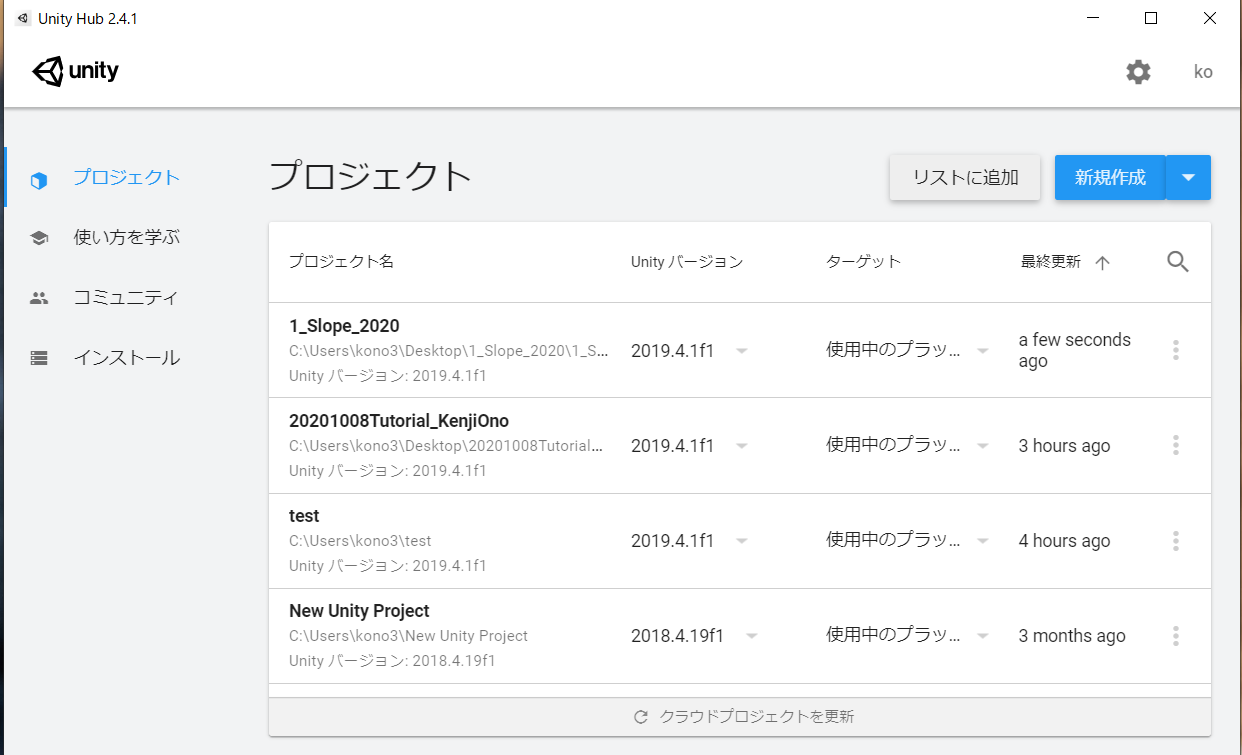Toggle the 最終更新 sort order arrow
1242x755 pixels.
pos(1102,262)
